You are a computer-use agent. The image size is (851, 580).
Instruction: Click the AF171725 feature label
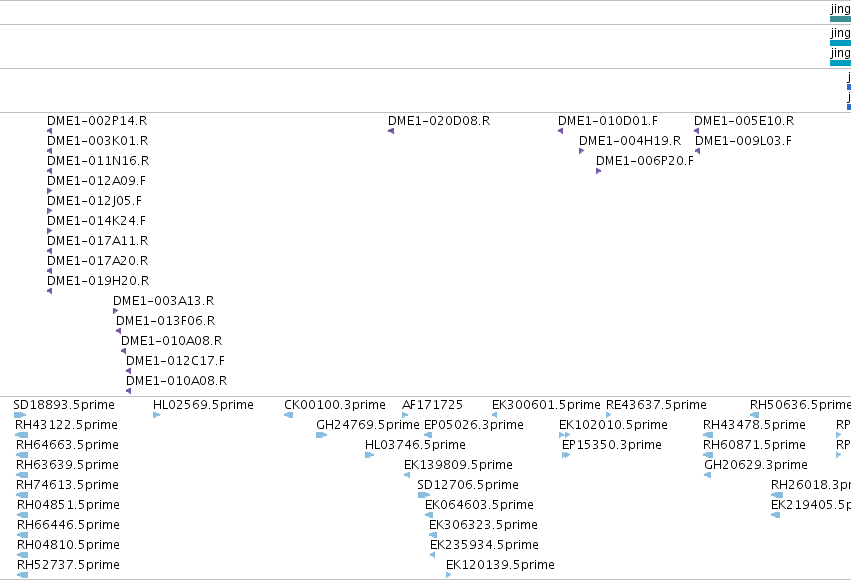pyautogui.click(x=433, y=405)
